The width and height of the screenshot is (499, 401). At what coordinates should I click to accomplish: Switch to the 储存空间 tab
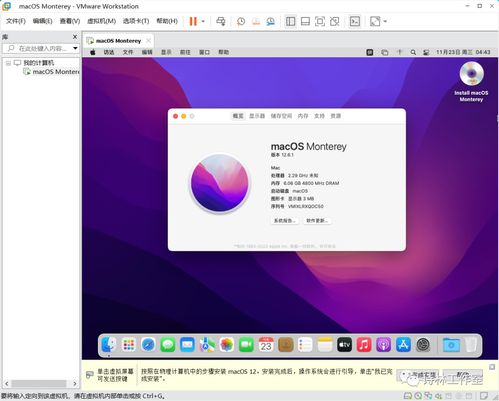(x=281, y=116)
